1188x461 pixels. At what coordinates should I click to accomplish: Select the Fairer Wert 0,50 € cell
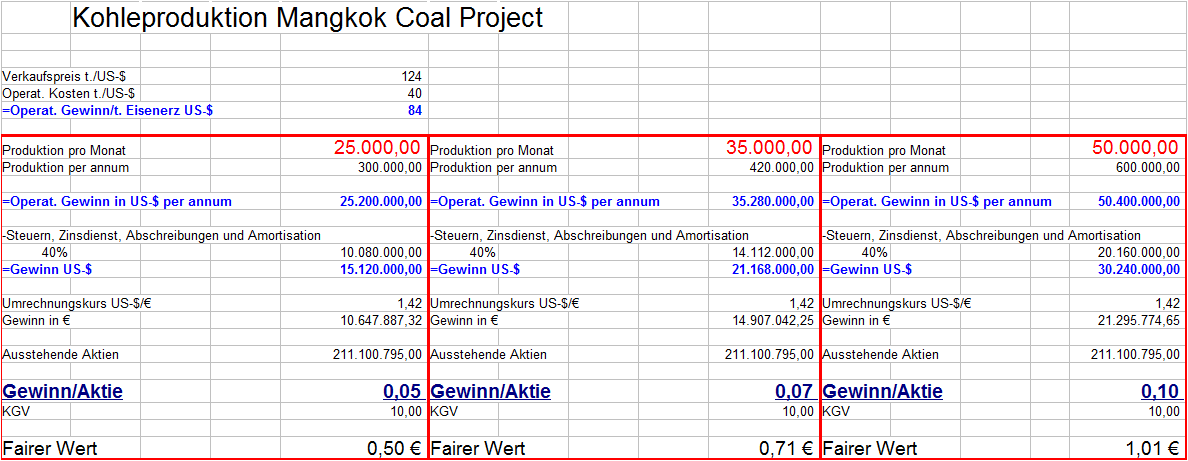point(394,448)
